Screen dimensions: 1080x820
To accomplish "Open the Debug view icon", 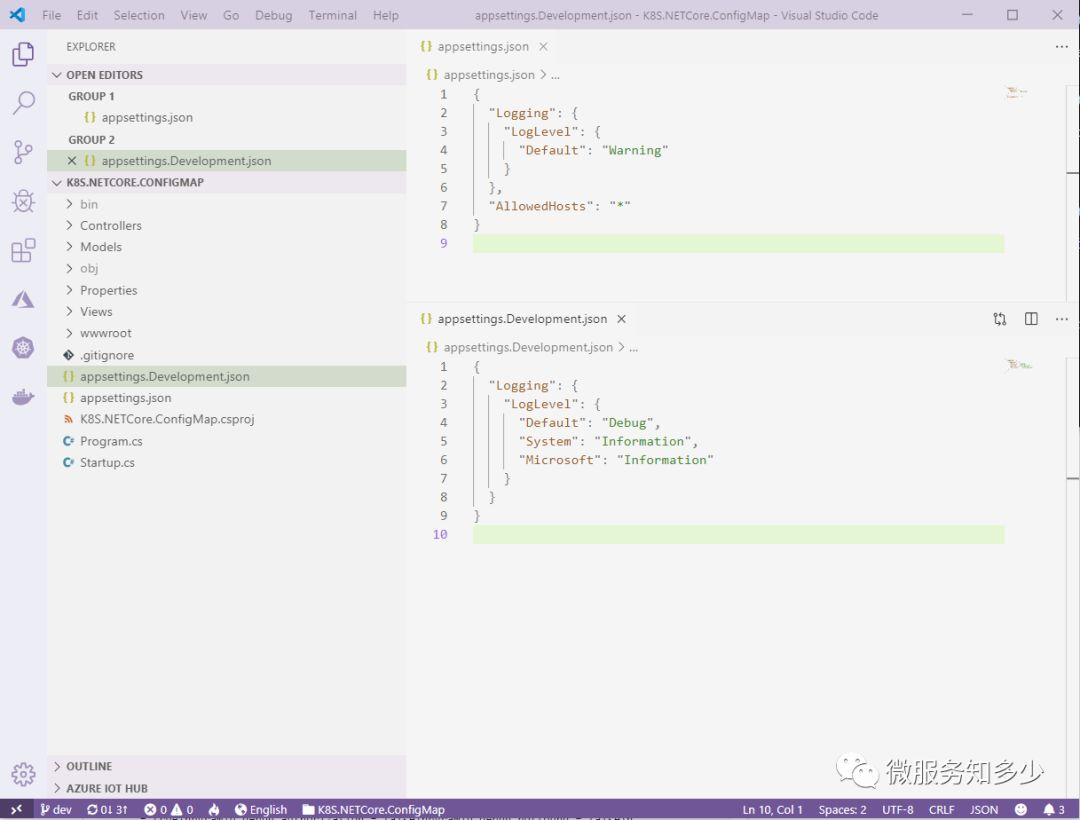I will [x=23, y=201].
